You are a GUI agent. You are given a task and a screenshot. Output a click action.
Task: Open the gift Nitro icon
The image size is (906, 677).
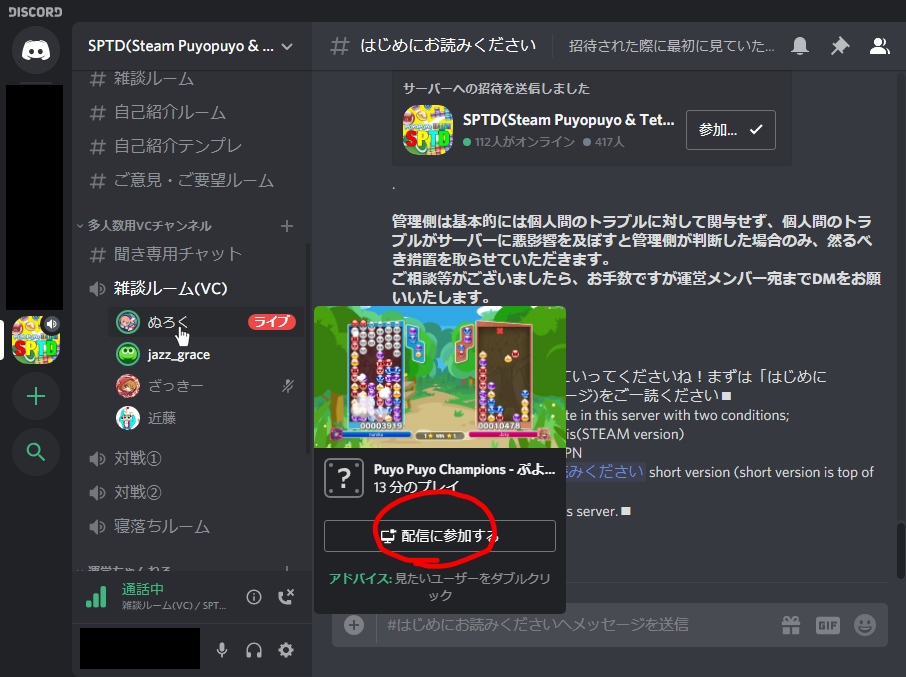(x=791, y=625)
